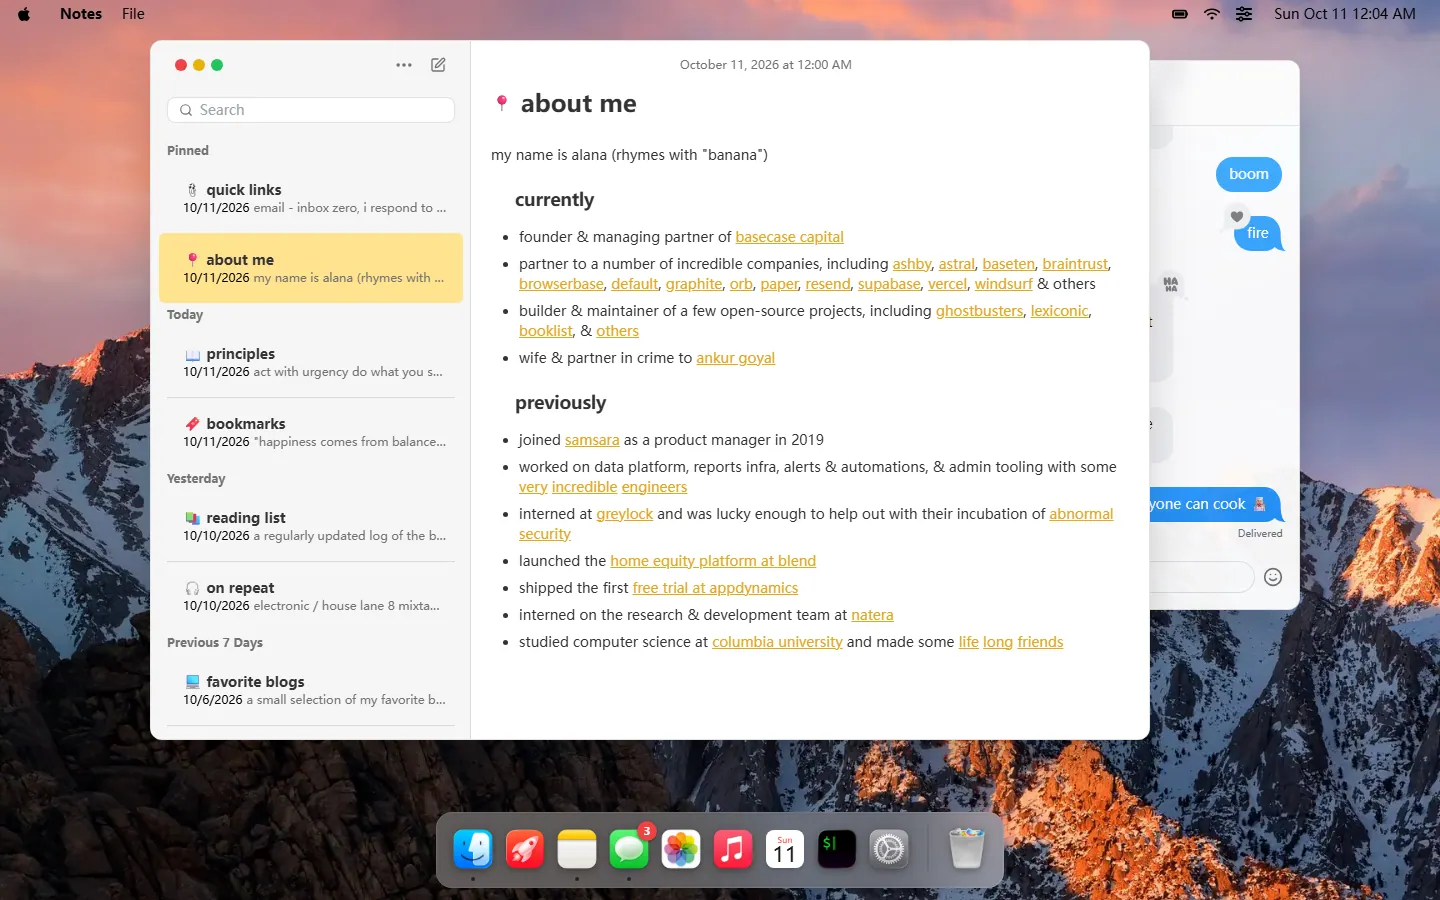Click the Apple menu icon
Viewport: 1440px width, 900px height.
point(24,14)
